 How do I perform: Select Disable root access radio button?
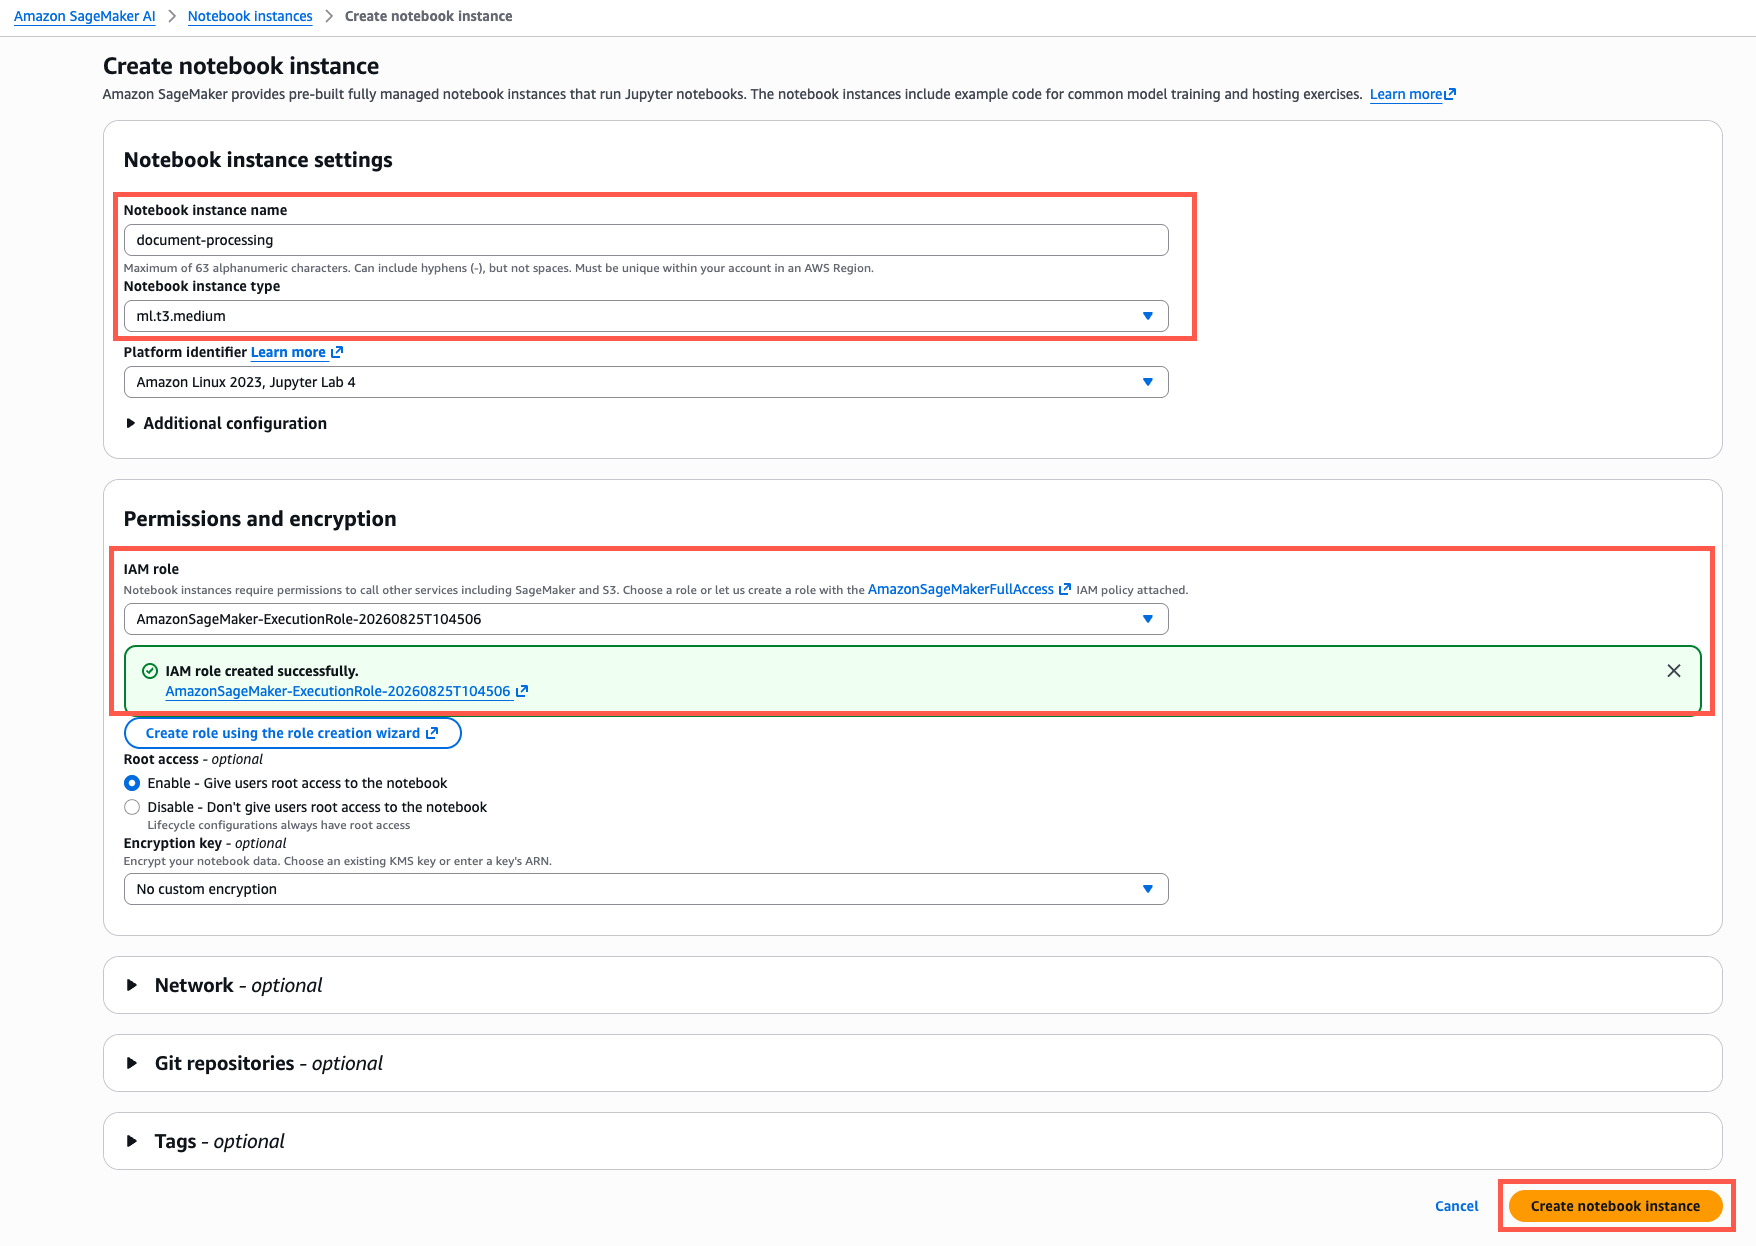(x=132, y=807)
